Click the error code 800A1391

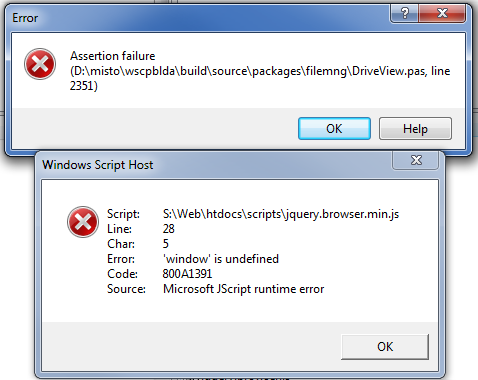(x=187, y=274)
